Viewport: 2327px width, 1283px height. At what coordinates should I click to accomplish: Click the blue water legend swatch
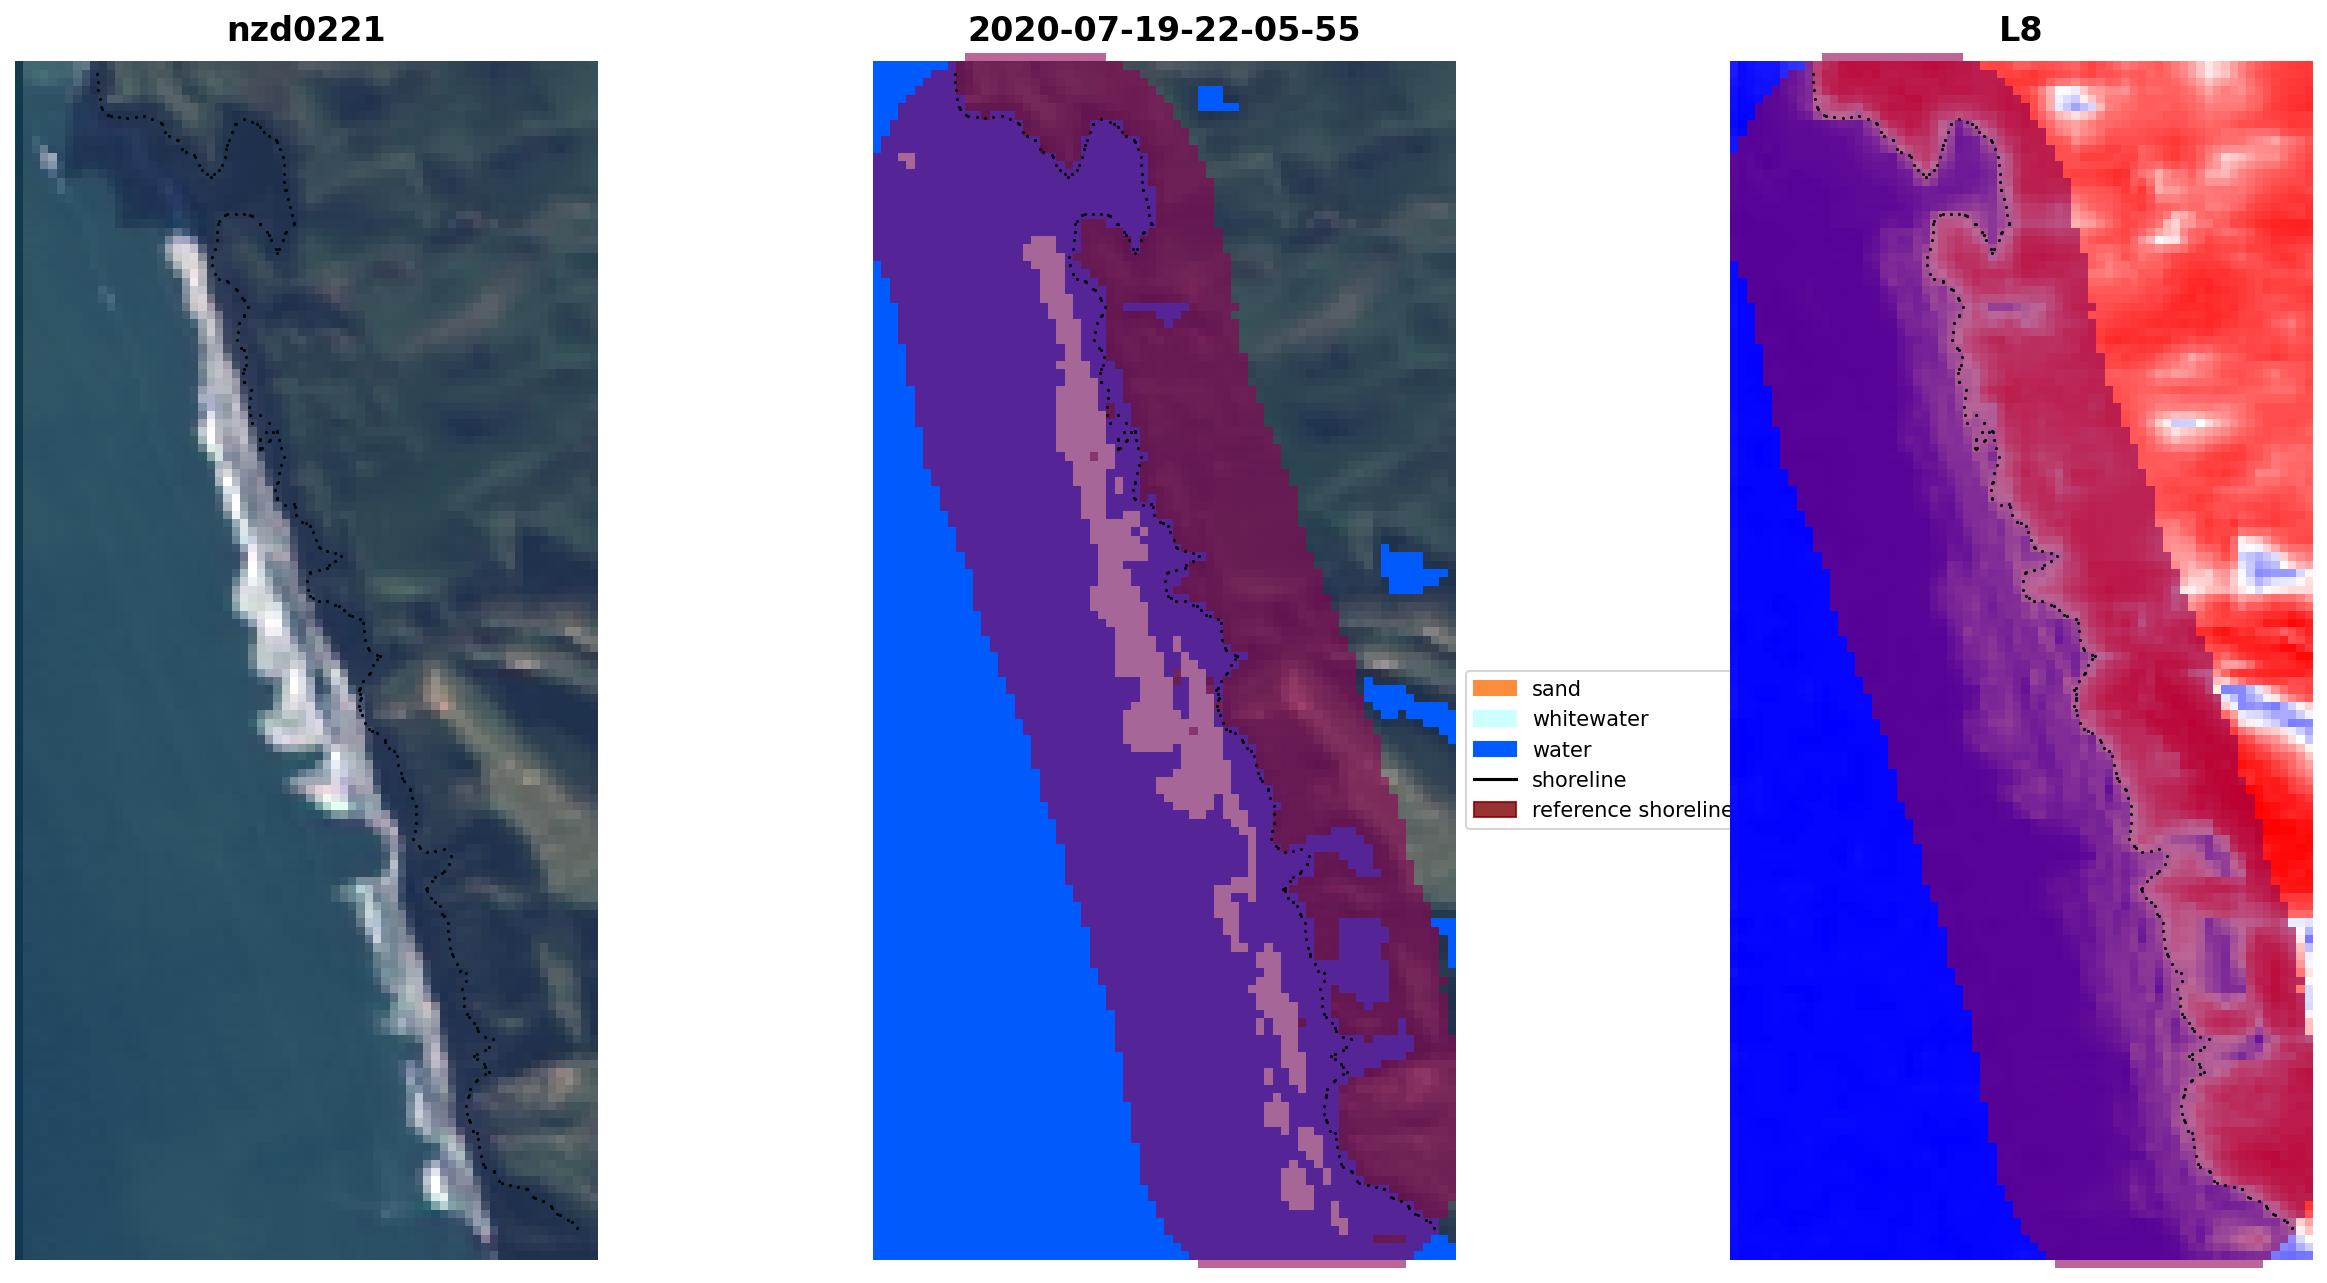point(1494,749)
